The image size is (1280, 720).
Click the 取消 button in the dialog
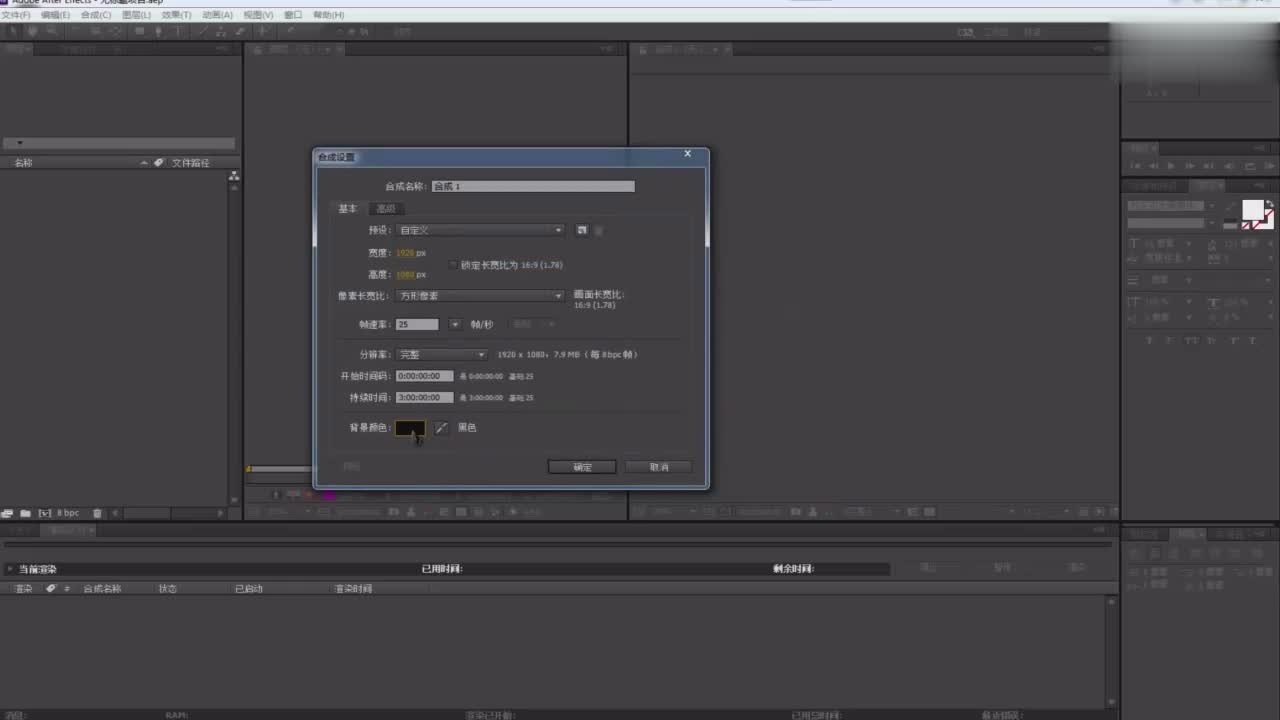click(x=658, y=467)
